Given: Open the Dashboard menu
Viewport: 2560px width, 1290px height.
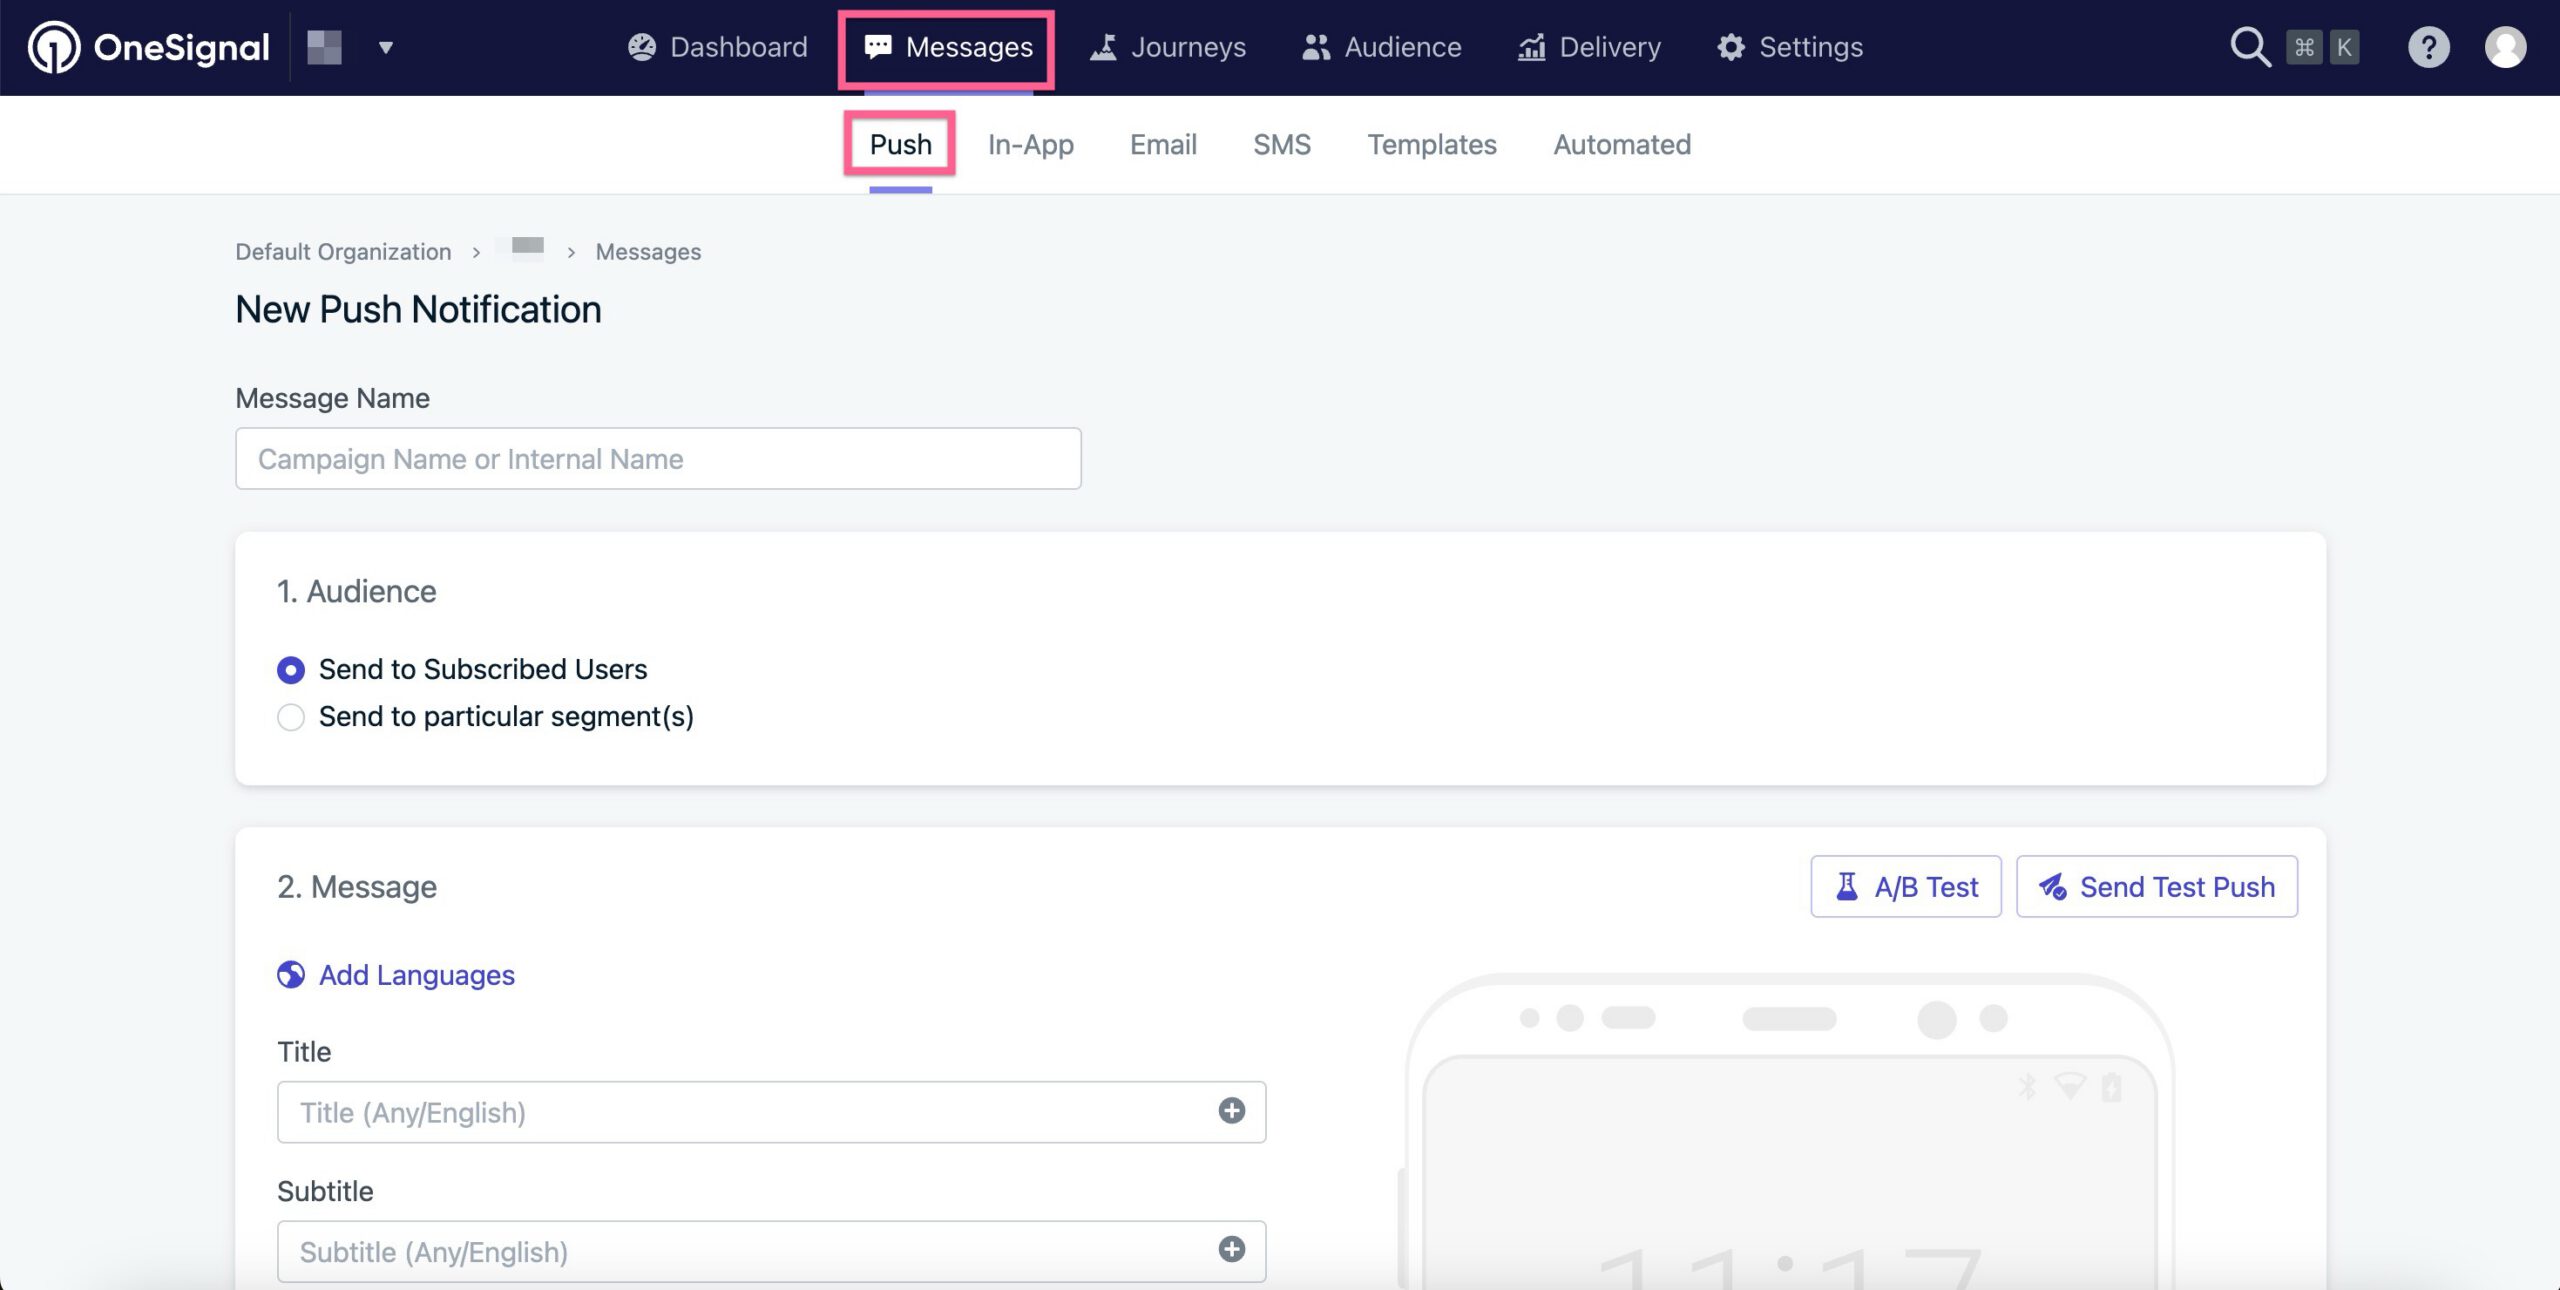Looking at the screenshot, I should pyautogui.click(x=717, y=47).
